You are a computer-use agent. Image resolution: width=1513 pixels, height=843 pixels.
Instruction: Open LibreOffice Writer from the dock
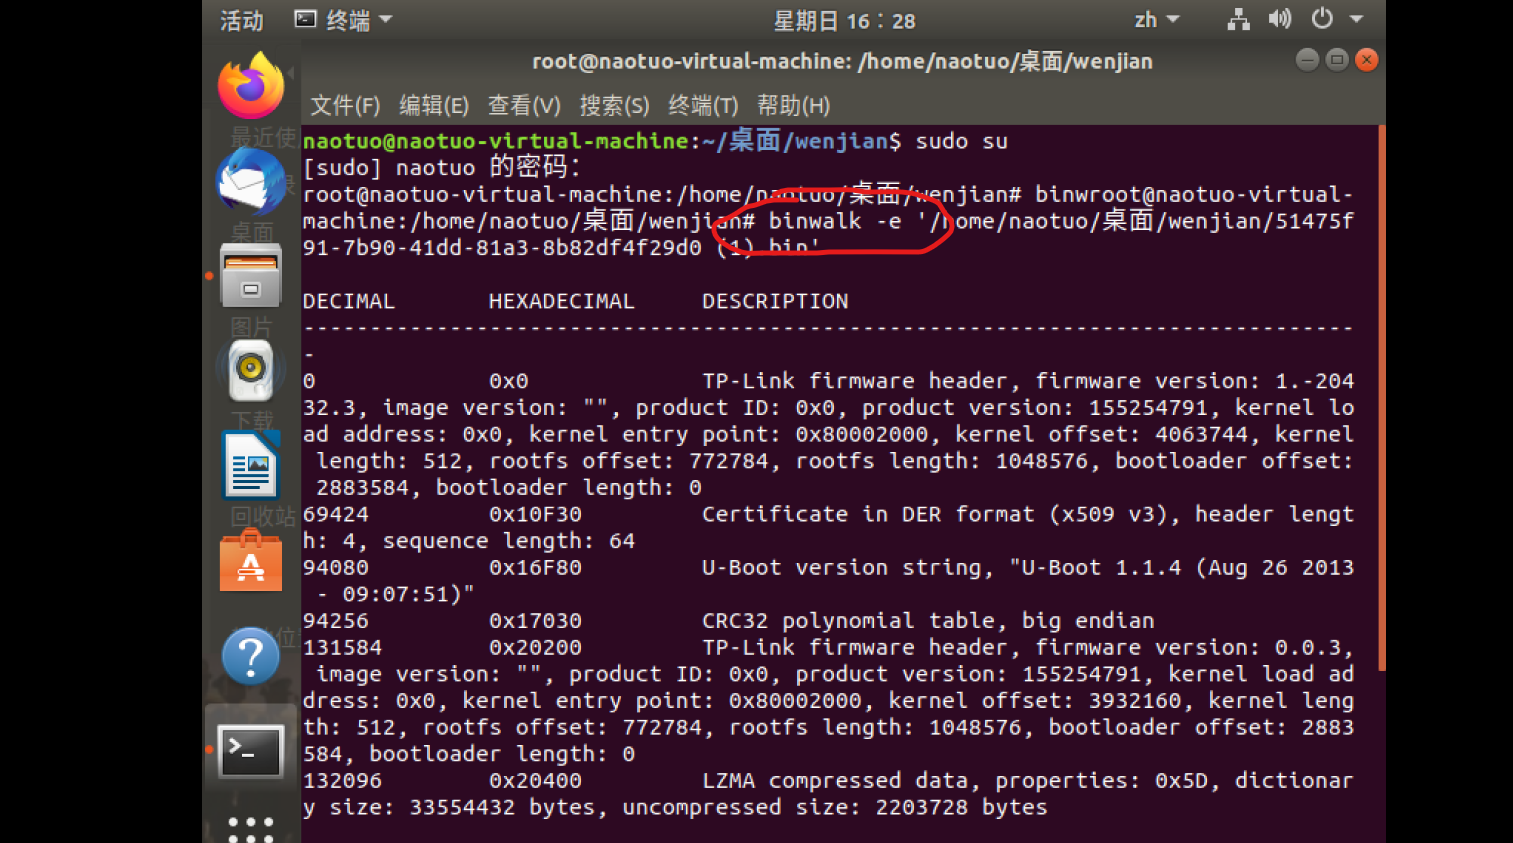(250, 463)
